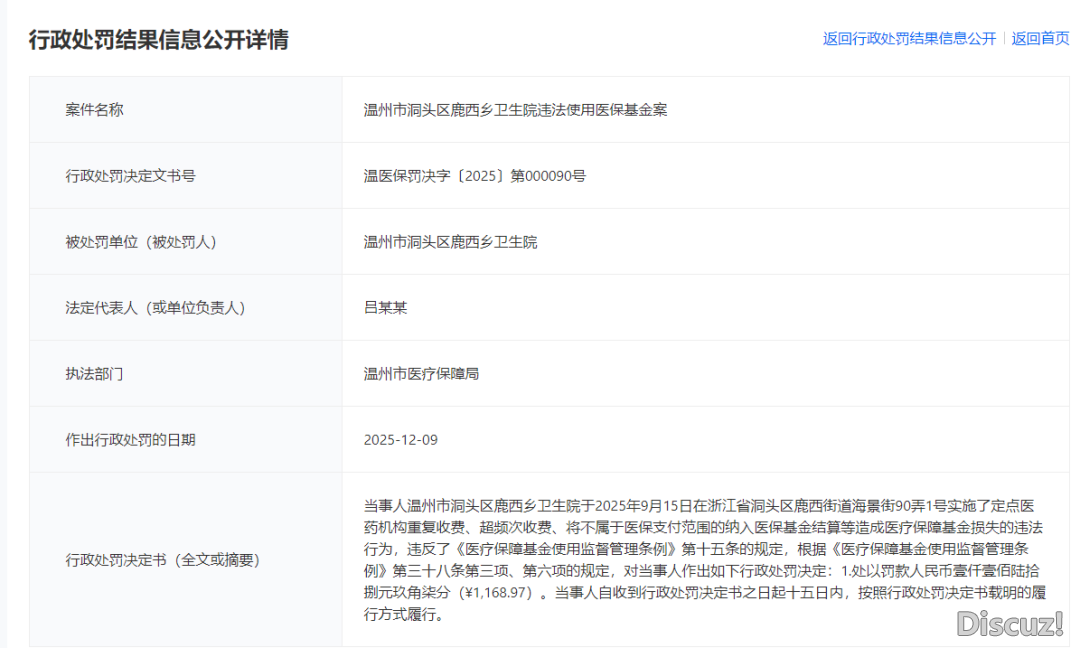Click document number 温医保罚决字〔2025〕第000090号

[474, 176]
